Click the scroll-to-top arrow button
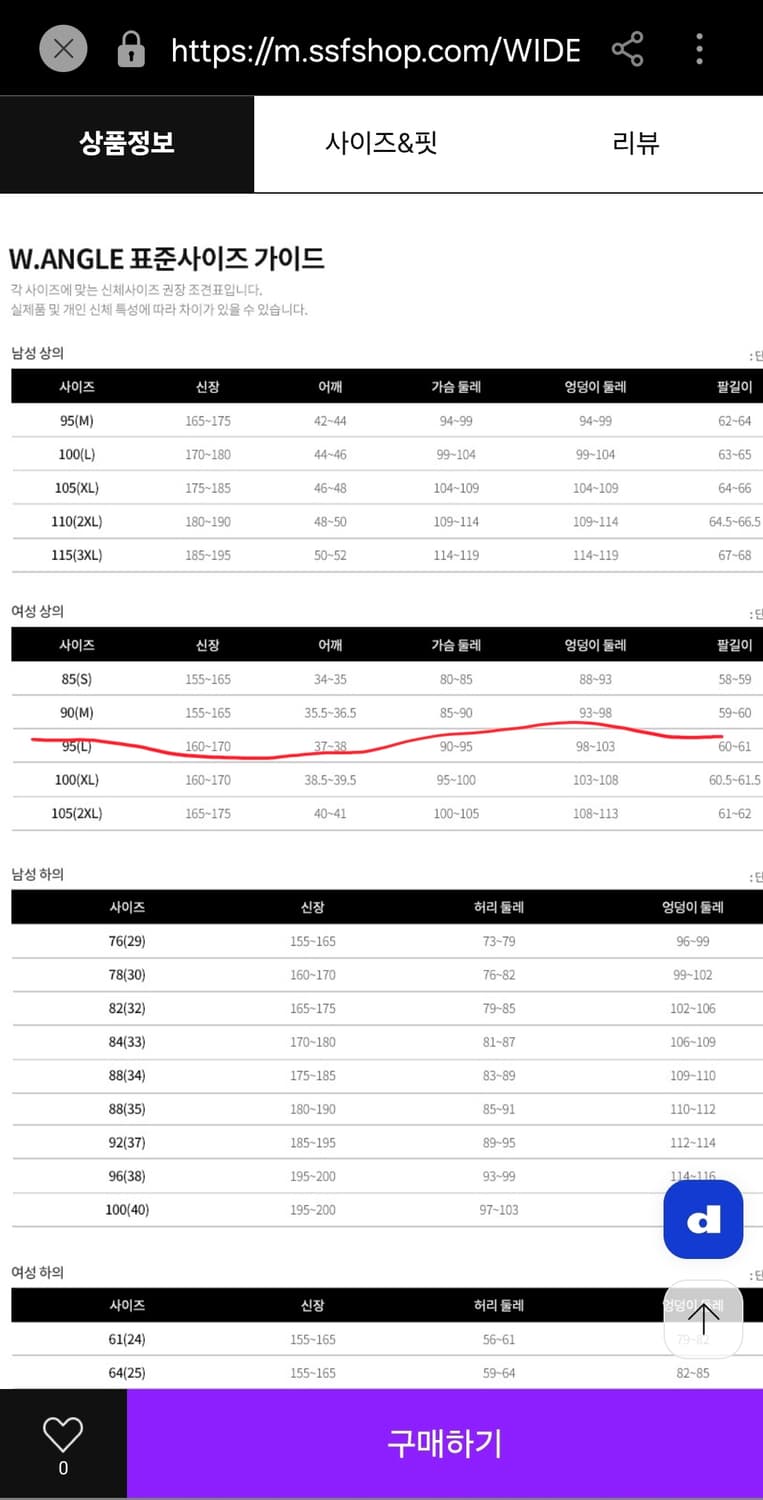 click(703, 1320)
